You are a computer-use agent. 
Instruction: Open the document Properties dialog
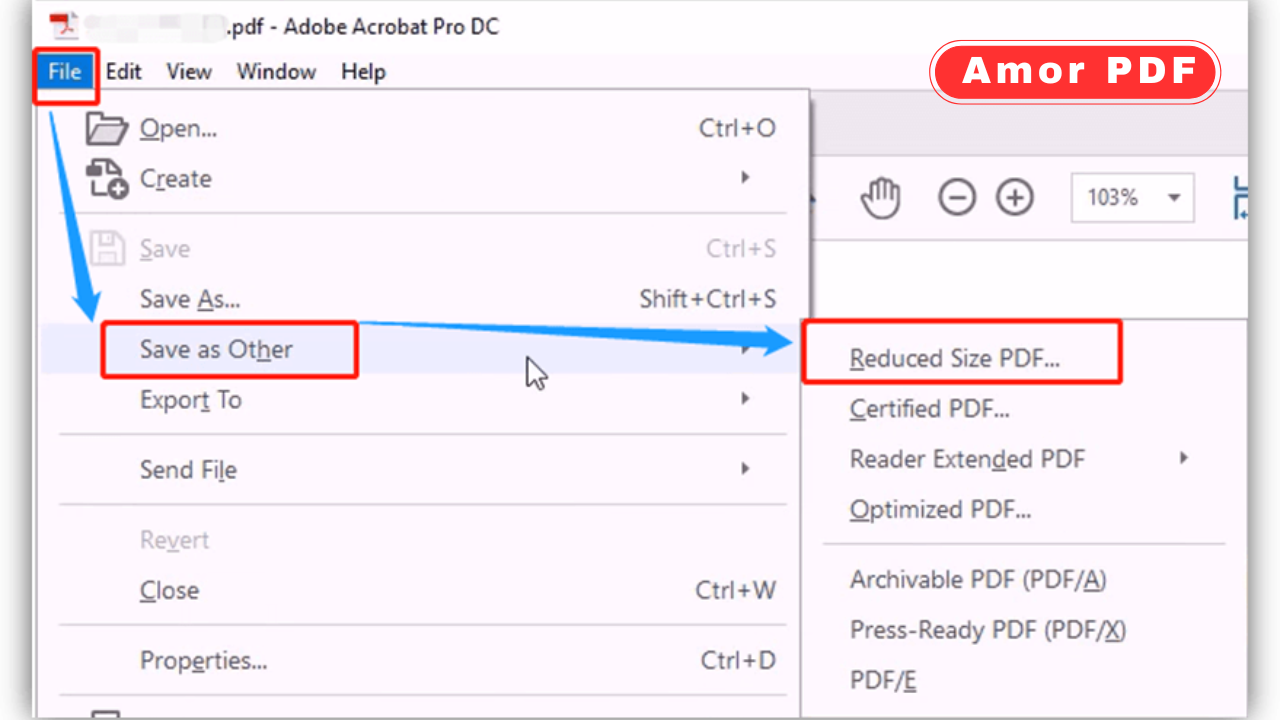tap(203, 660)
